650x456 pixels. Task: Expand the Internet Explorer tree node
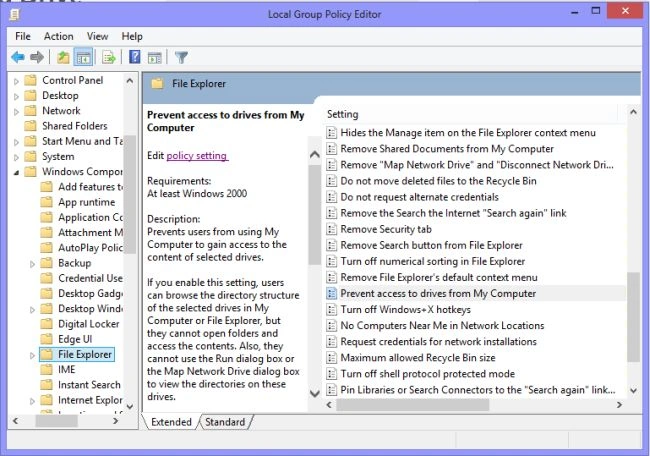(32, 401)
